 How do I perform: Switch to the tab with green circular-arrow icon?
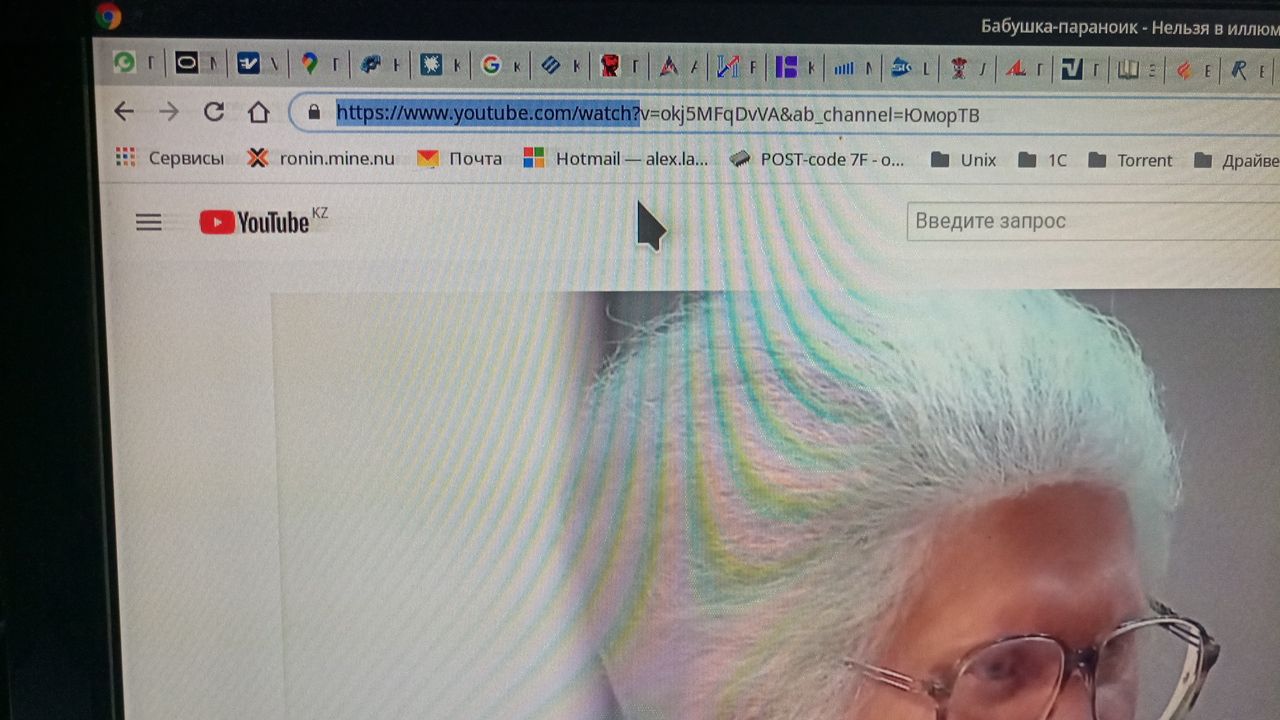[124, 65]
